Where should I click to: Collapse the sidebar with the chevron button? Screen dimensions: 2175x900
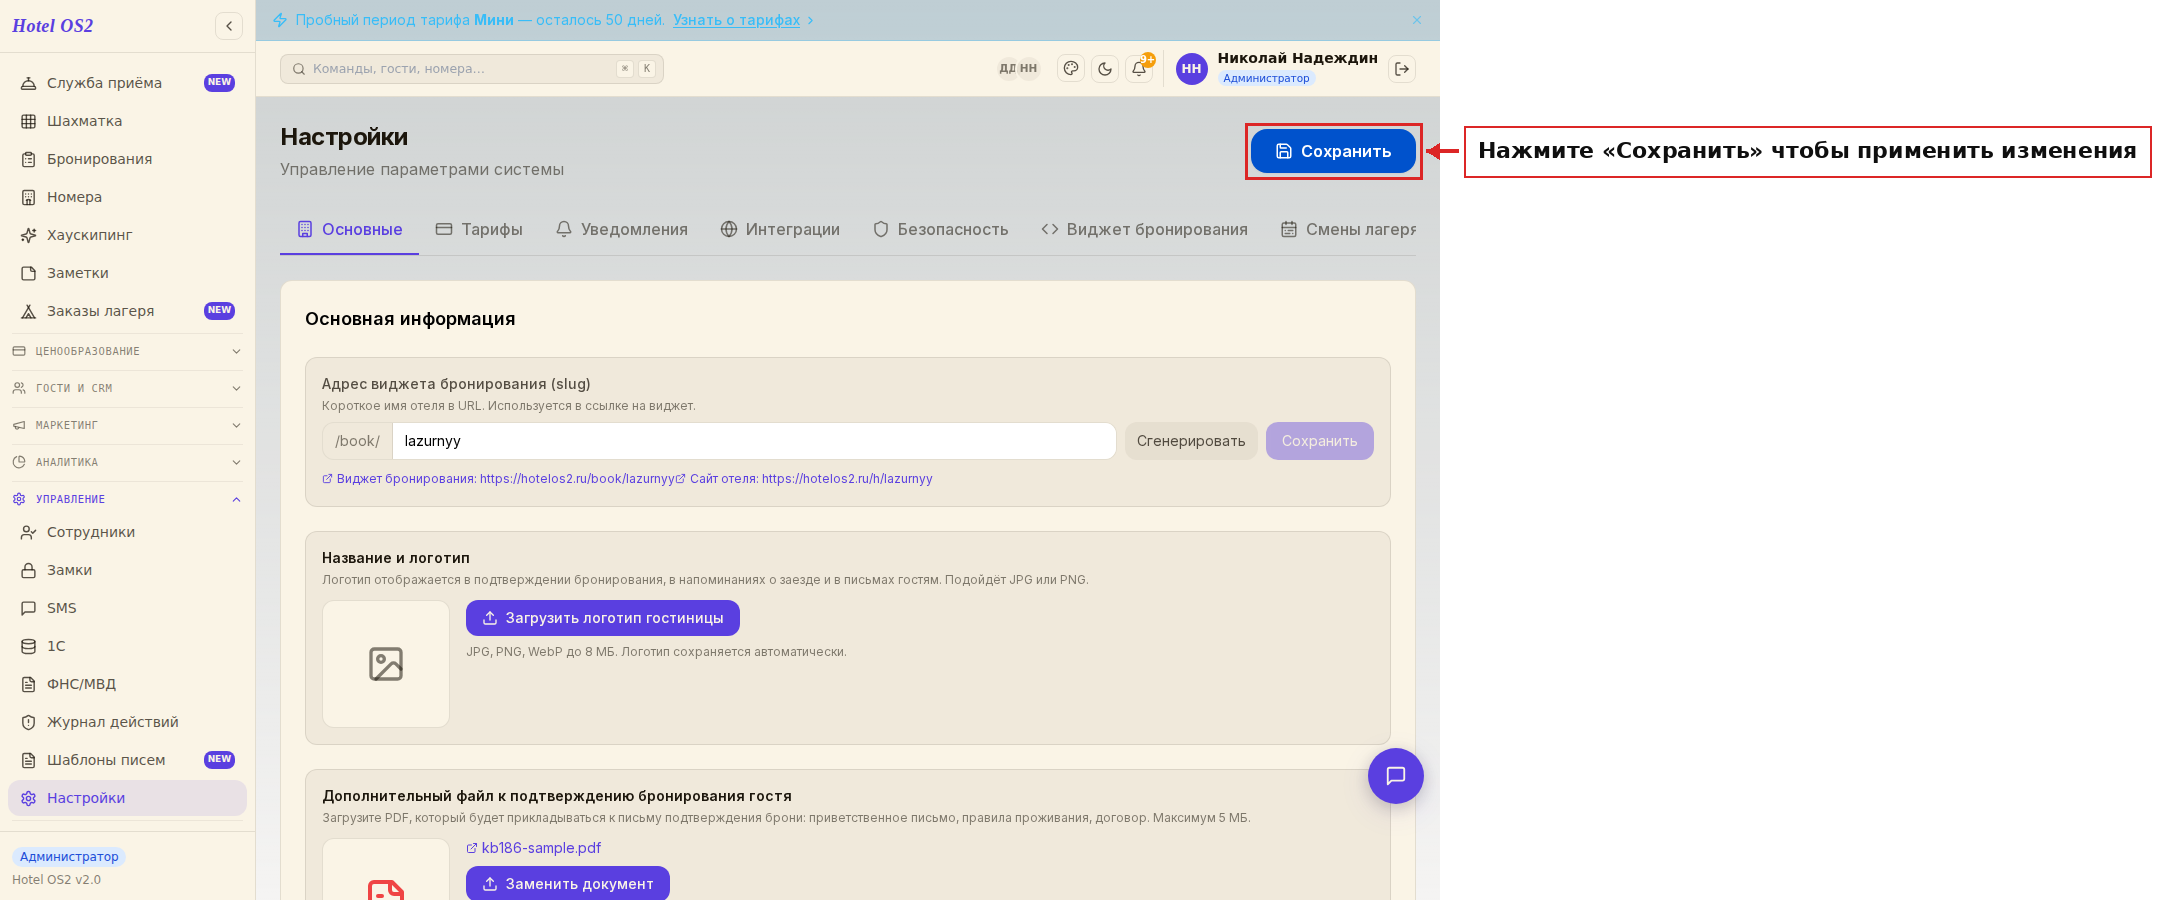(x=229, y=26)
